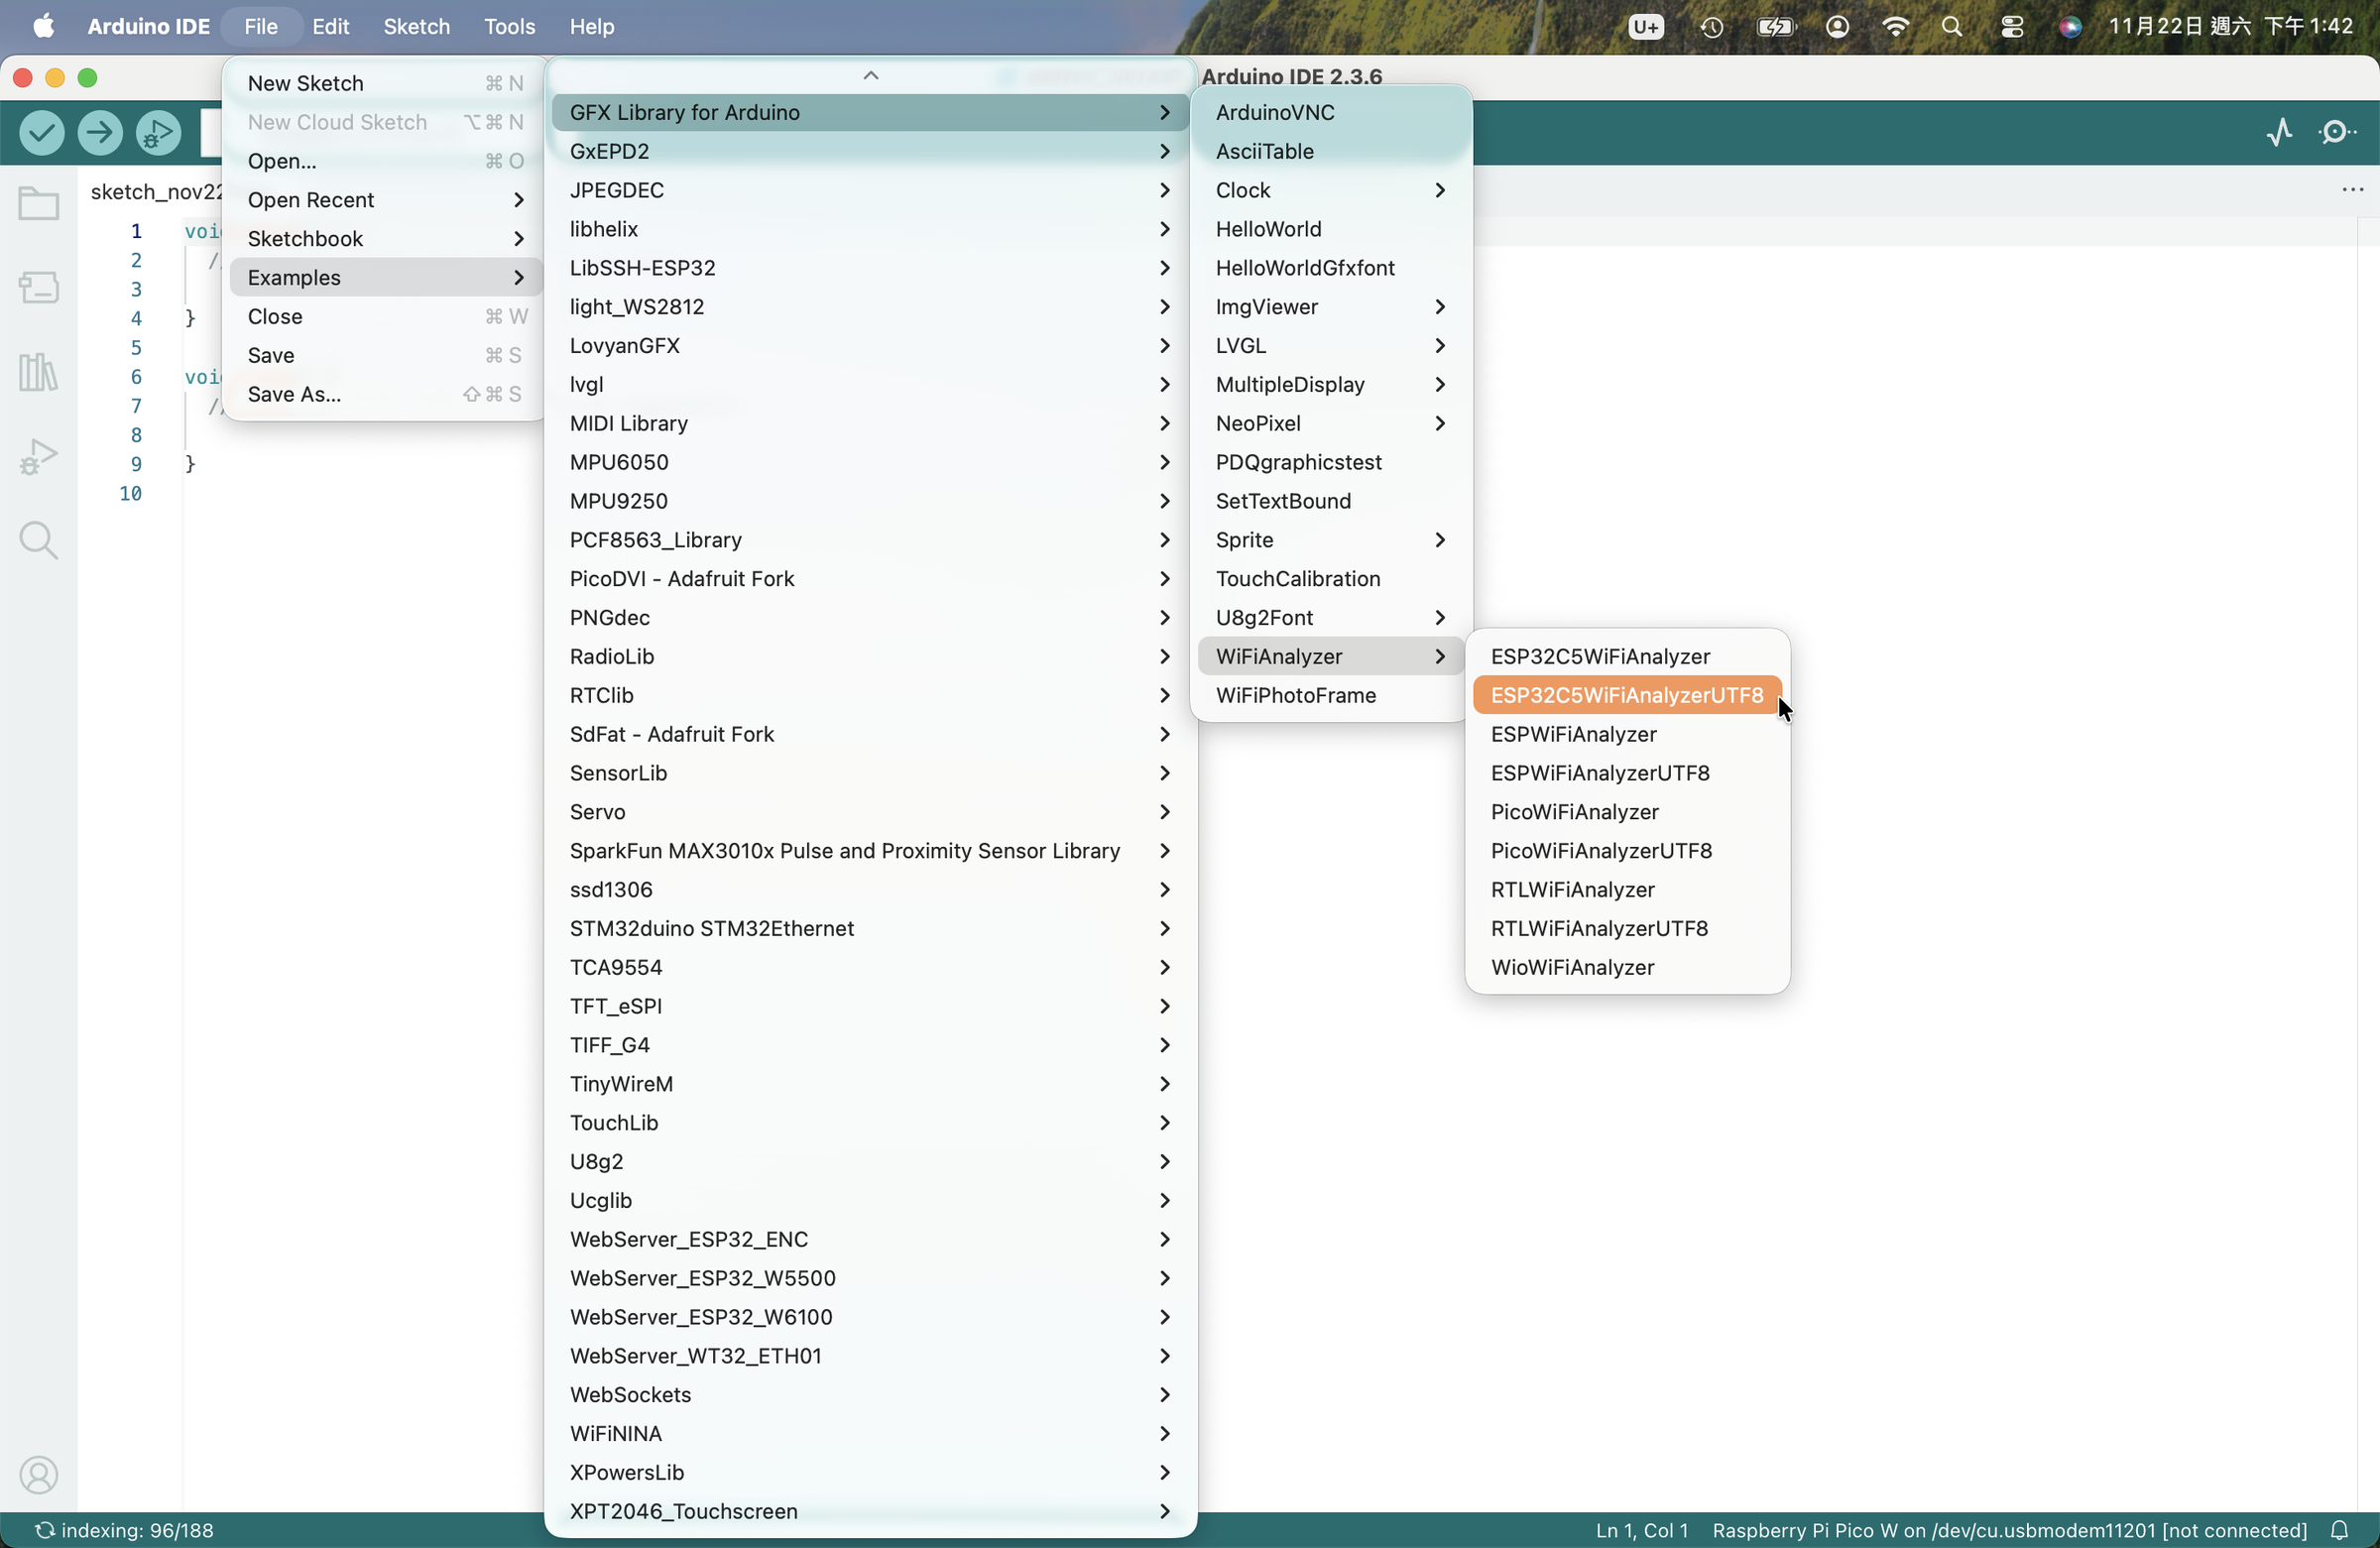Open the Library Manager sidebar icon
Viewport: 2380px width, 1548px height.
point(39,372)
